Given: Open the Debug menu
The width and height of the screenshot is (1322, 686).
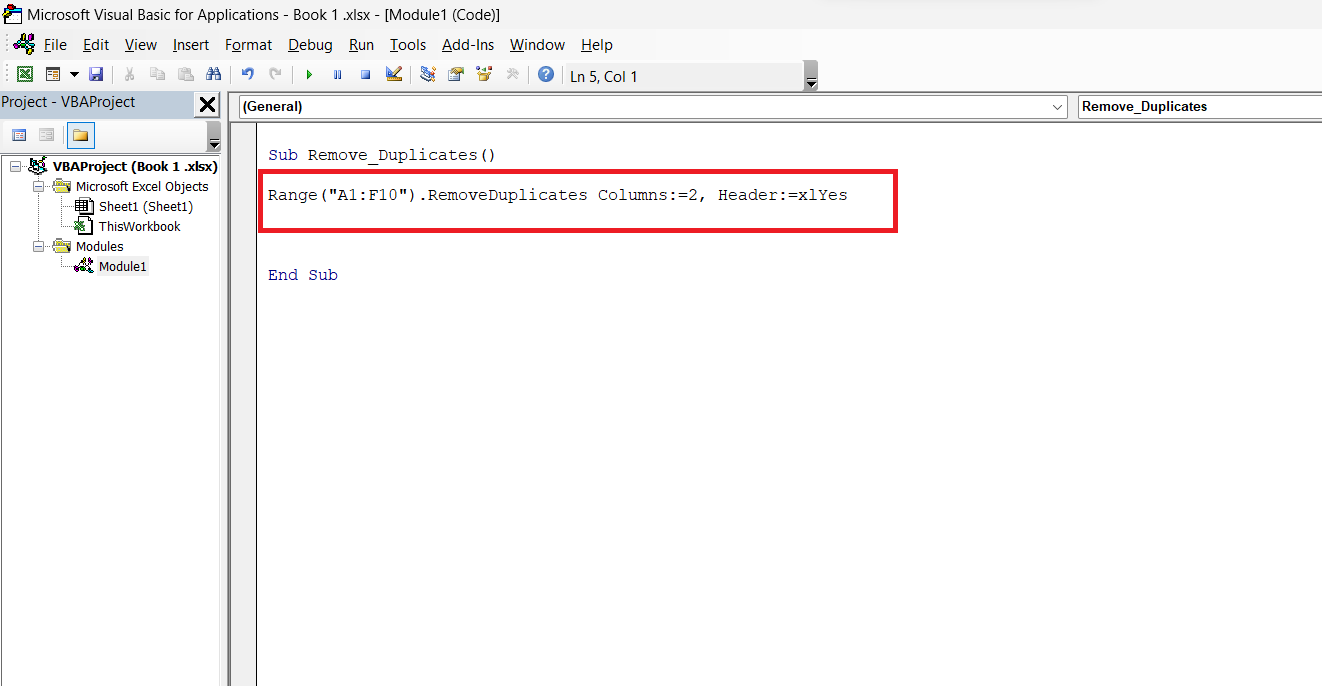Looking at the screenshot, I should [x=310, y=45].
